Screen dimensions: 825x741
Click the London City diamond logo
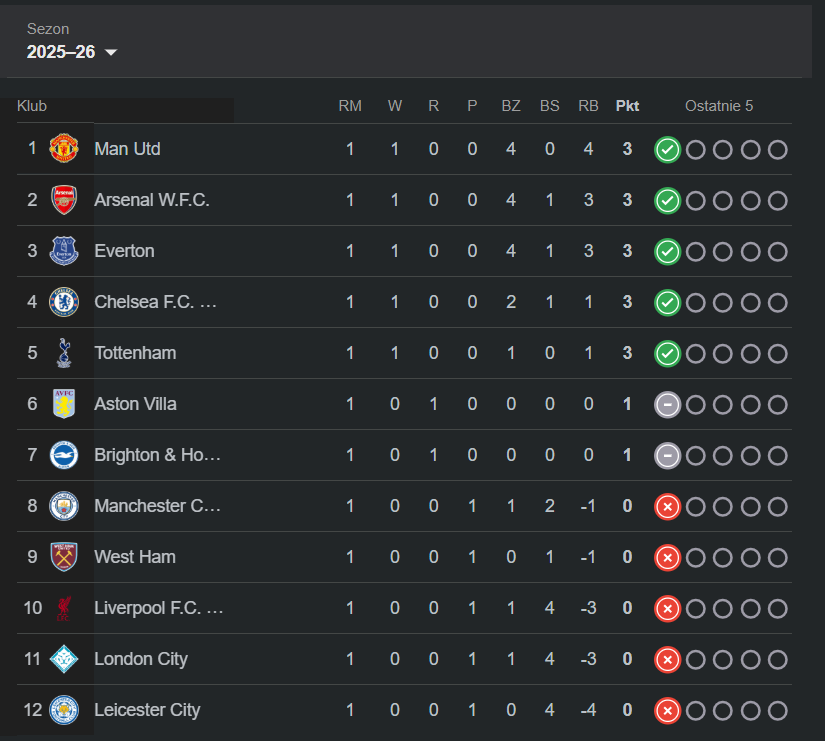64,659
